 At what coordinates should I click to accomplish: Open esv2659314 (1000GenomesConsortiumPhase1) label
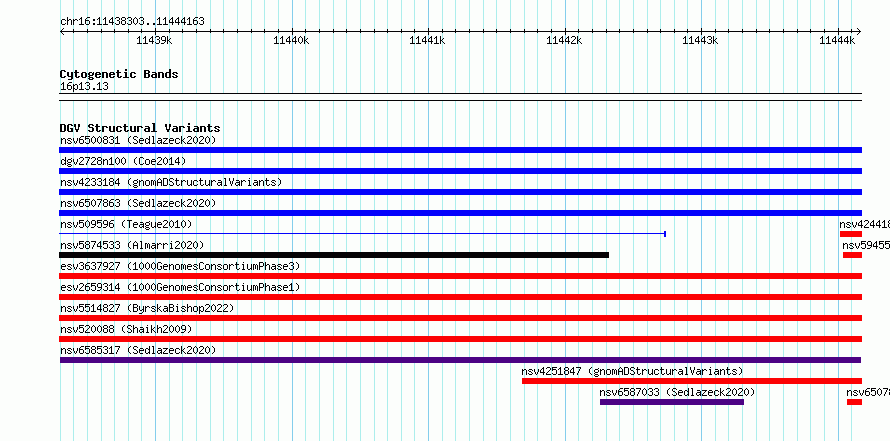[x=180, y=287]
